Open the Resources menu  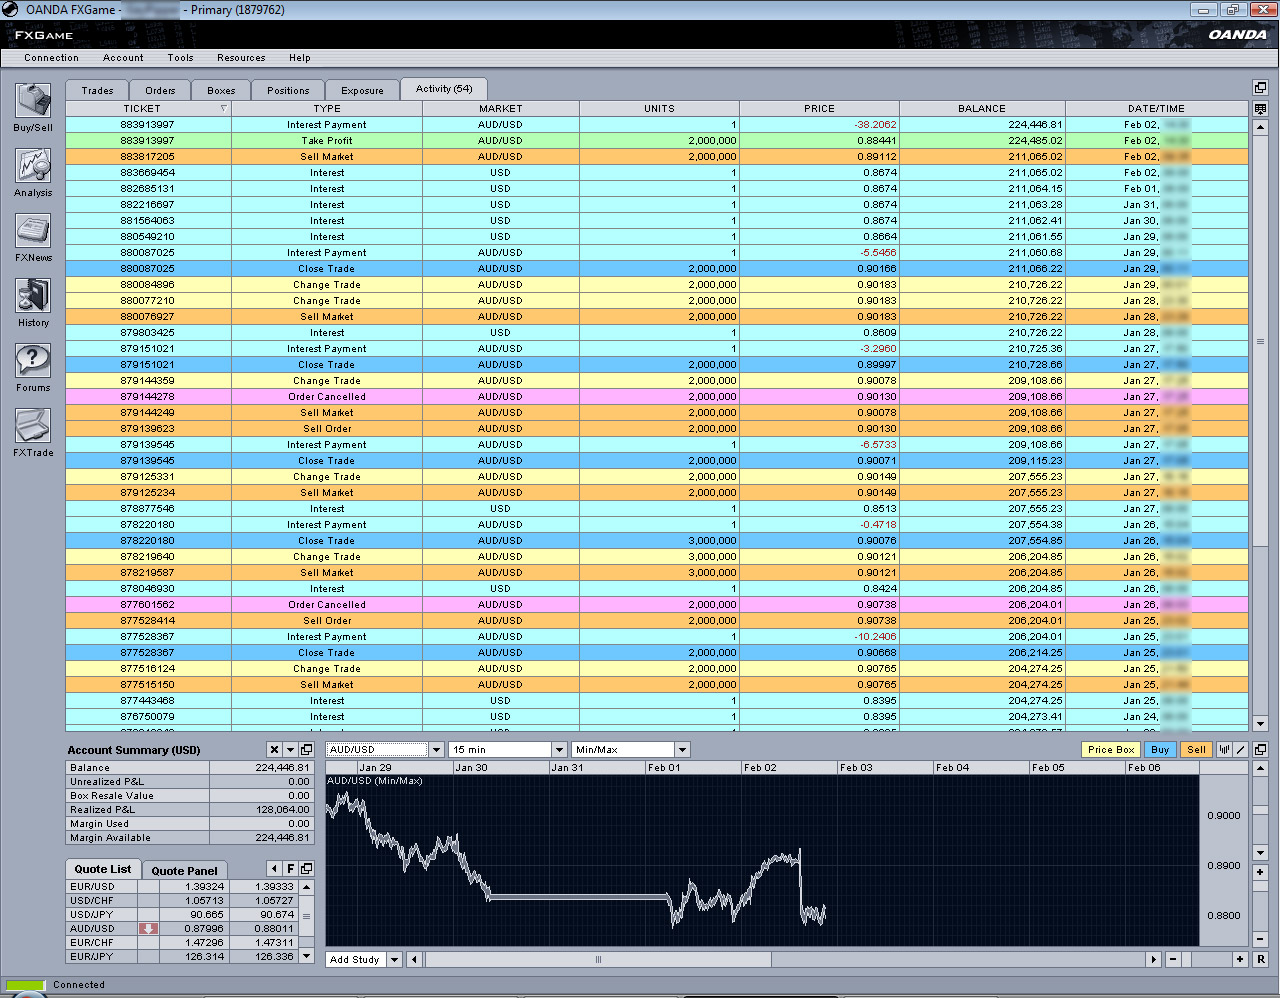[241, 58]
